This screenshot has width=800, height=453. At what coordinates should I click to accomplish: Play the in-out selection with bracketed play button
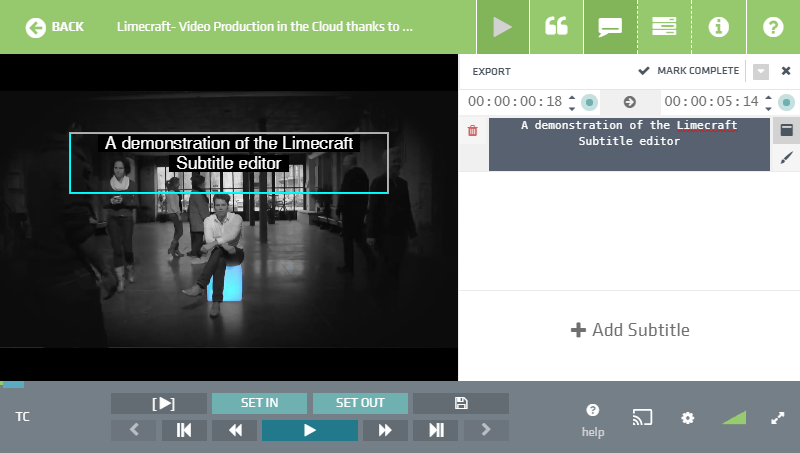(159, 403)
